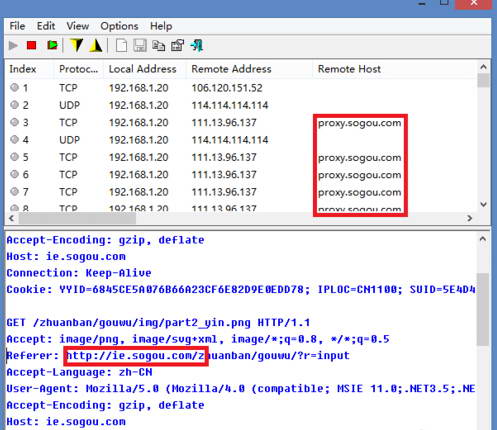Click the GET /zhuanban/gouwu/img request line
The width and height of the screenshot is (497, 430).
158,323
